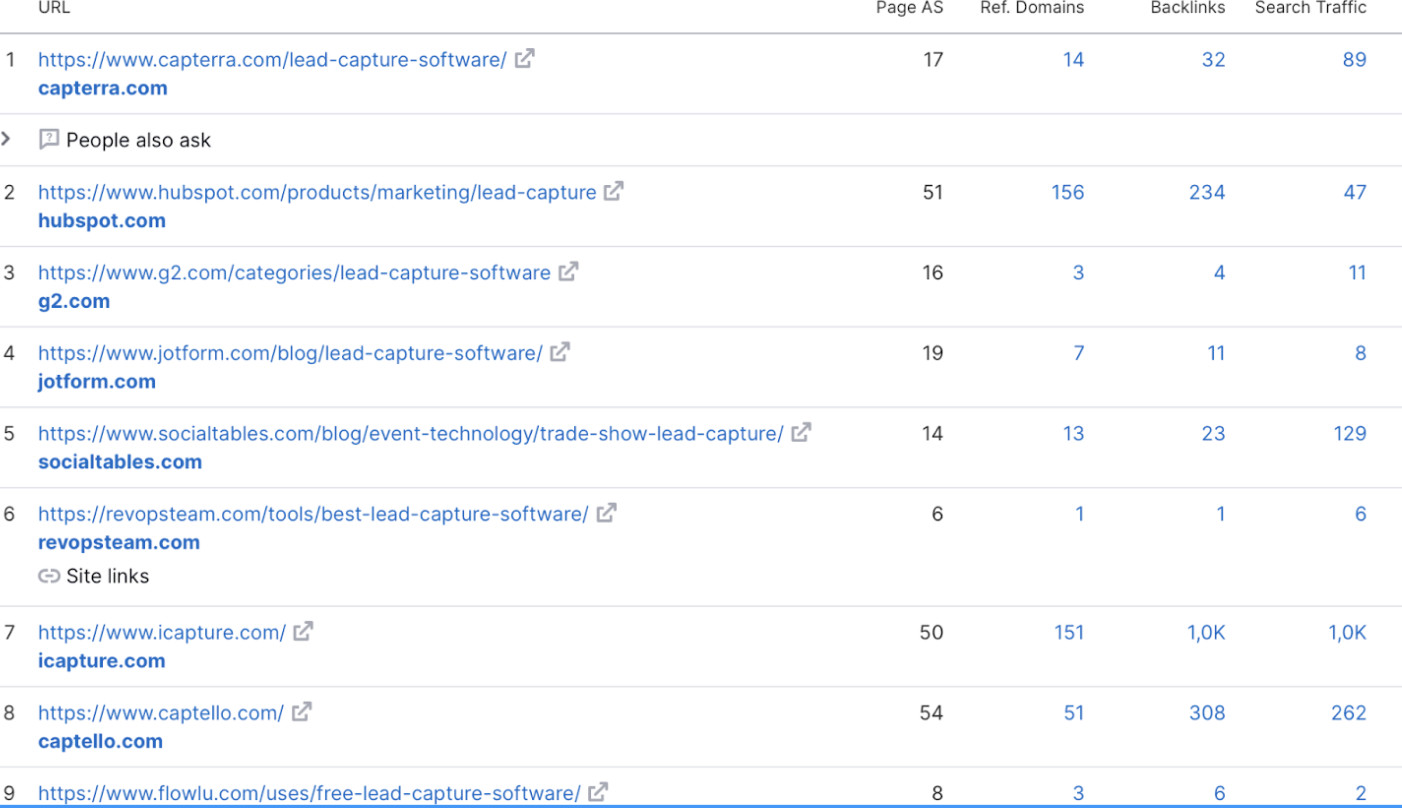Open external link icon for flowlu URL
Image resolution: width=1402 pixels, height=808 pixels.
598,793
